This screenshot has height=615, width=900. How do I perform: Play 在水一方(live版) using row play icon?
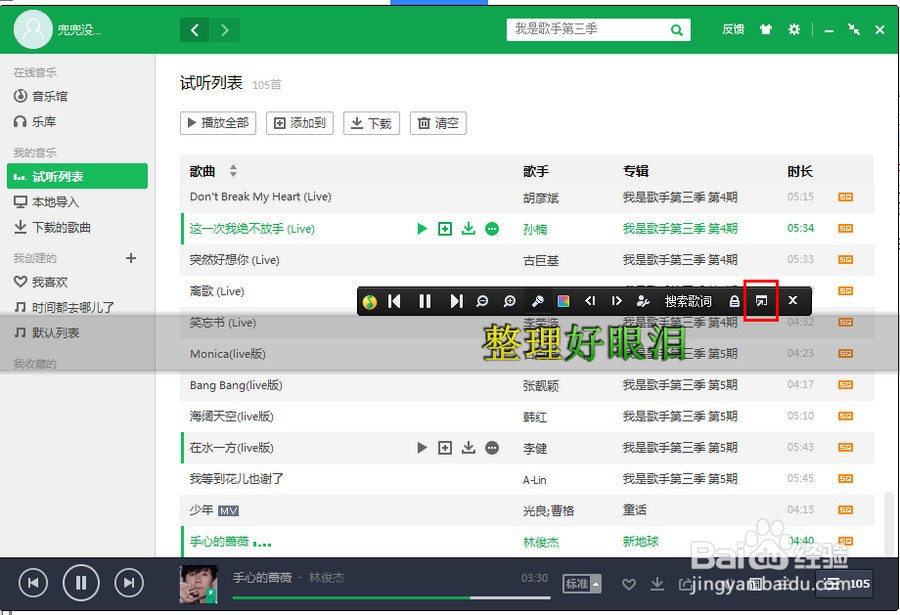[x=422, y=448]
